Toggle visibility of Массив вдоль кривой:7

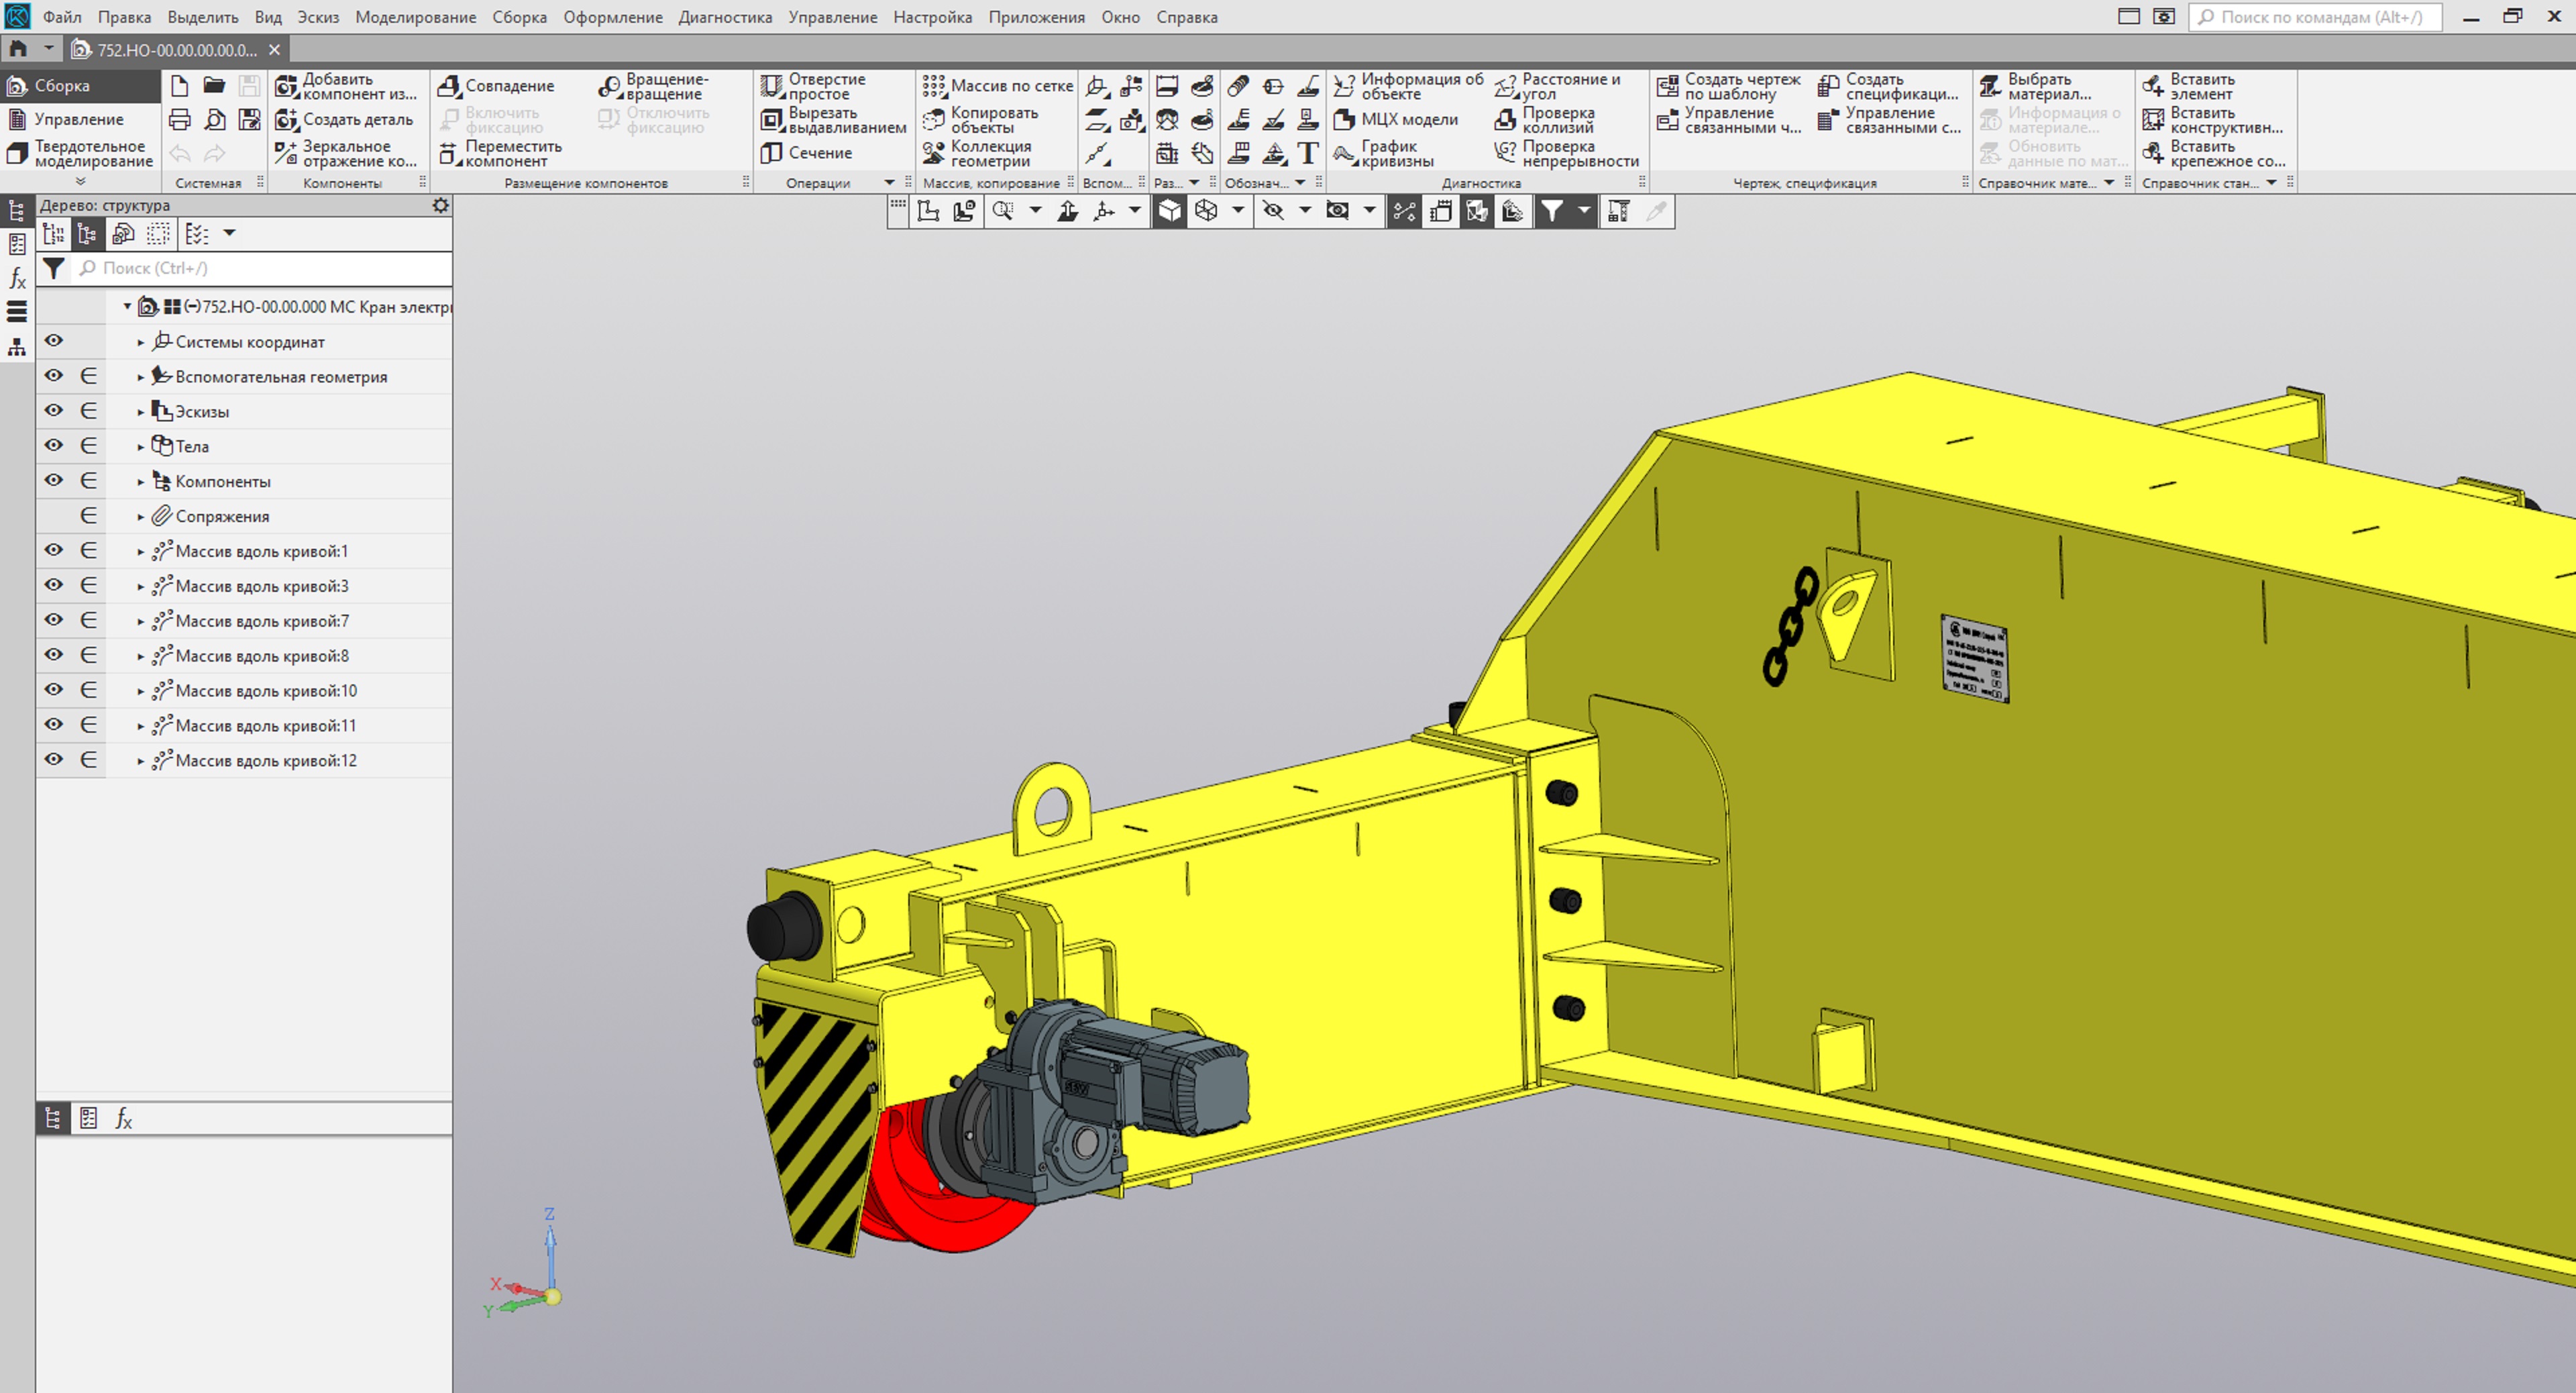point(54,620)
